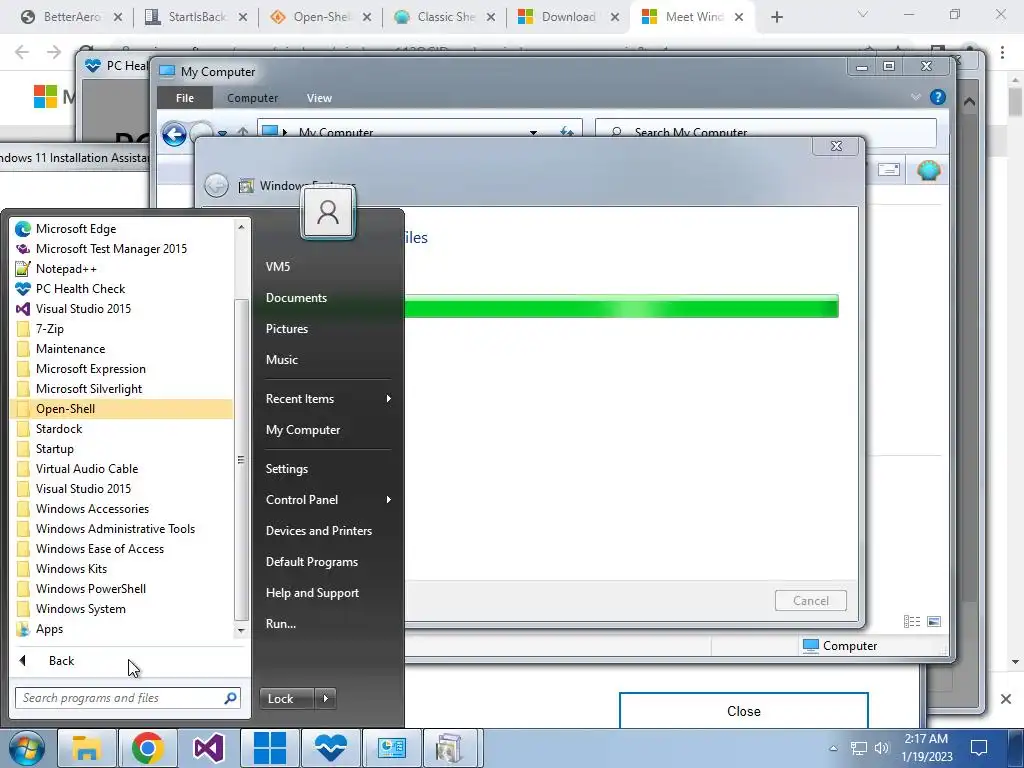Open a new Chrome tab with the plus button

pos(776,17)
